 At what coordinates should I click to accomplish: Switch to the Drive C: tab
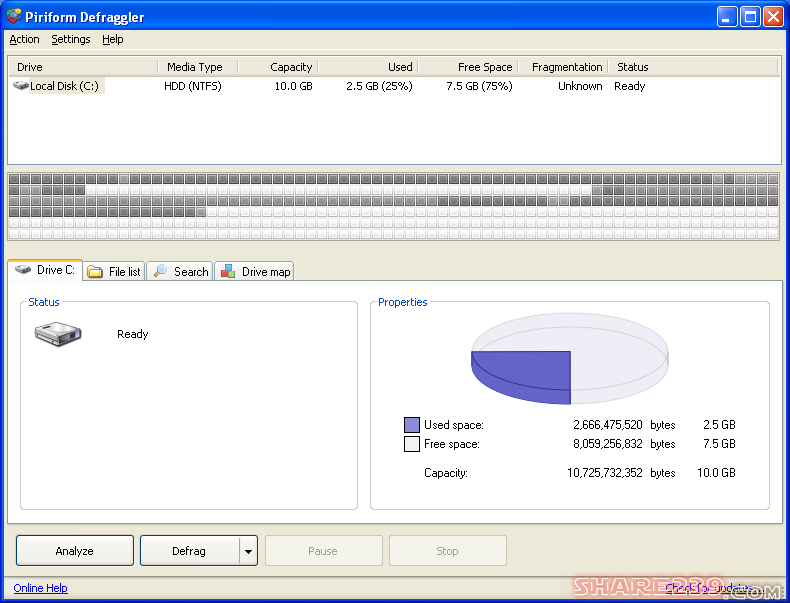[45, 270]
